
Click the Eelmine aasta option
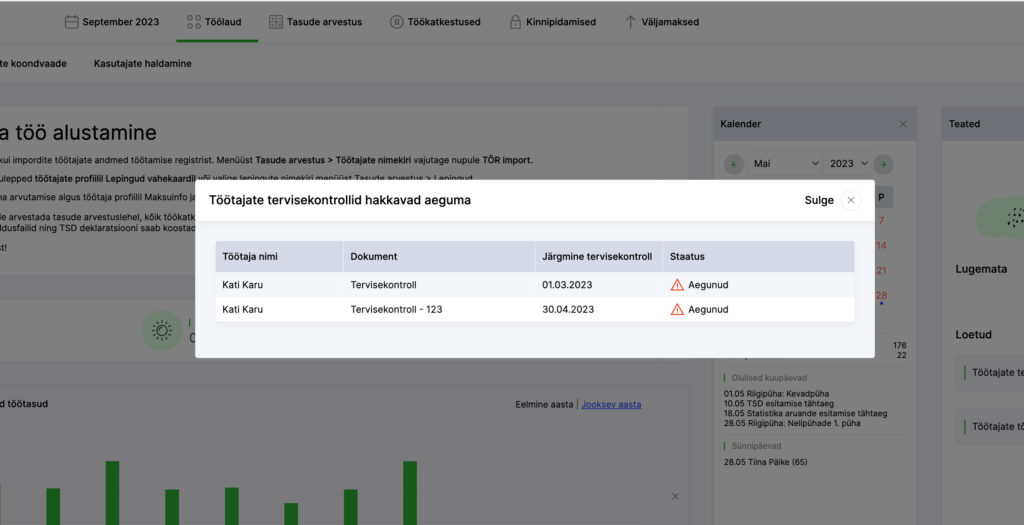click(544, 405)
